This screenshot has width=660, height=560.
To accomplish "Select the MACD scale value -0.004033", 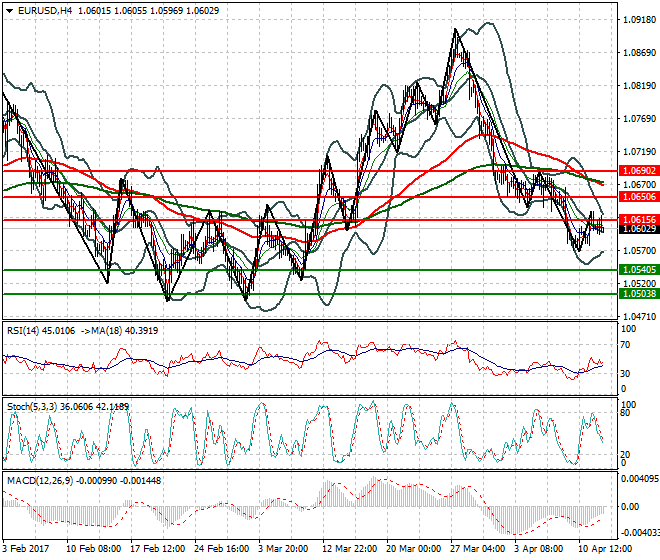I will click(x=639, y=533).
